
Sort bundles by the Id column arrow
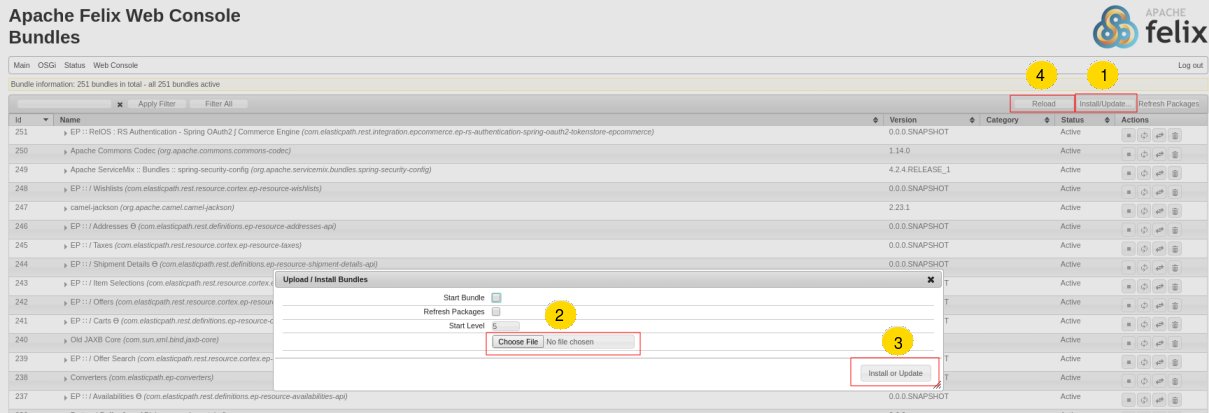46,120
